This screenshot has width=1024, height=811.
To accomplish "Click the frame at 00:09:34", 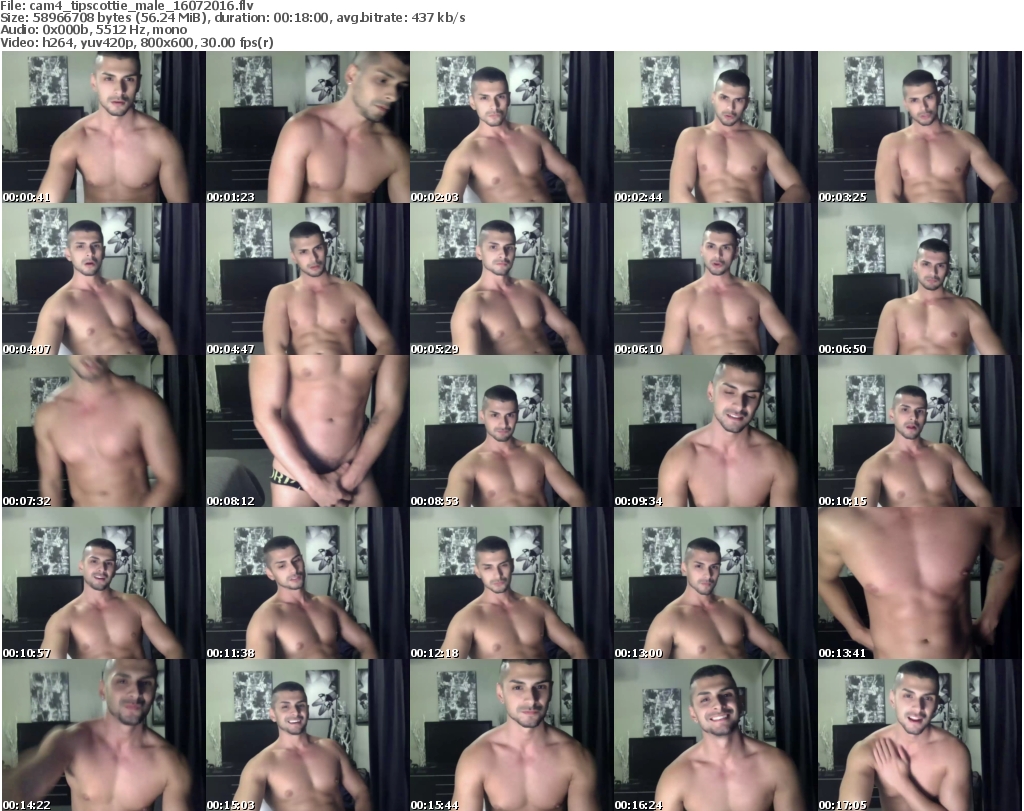I will 715,432.
